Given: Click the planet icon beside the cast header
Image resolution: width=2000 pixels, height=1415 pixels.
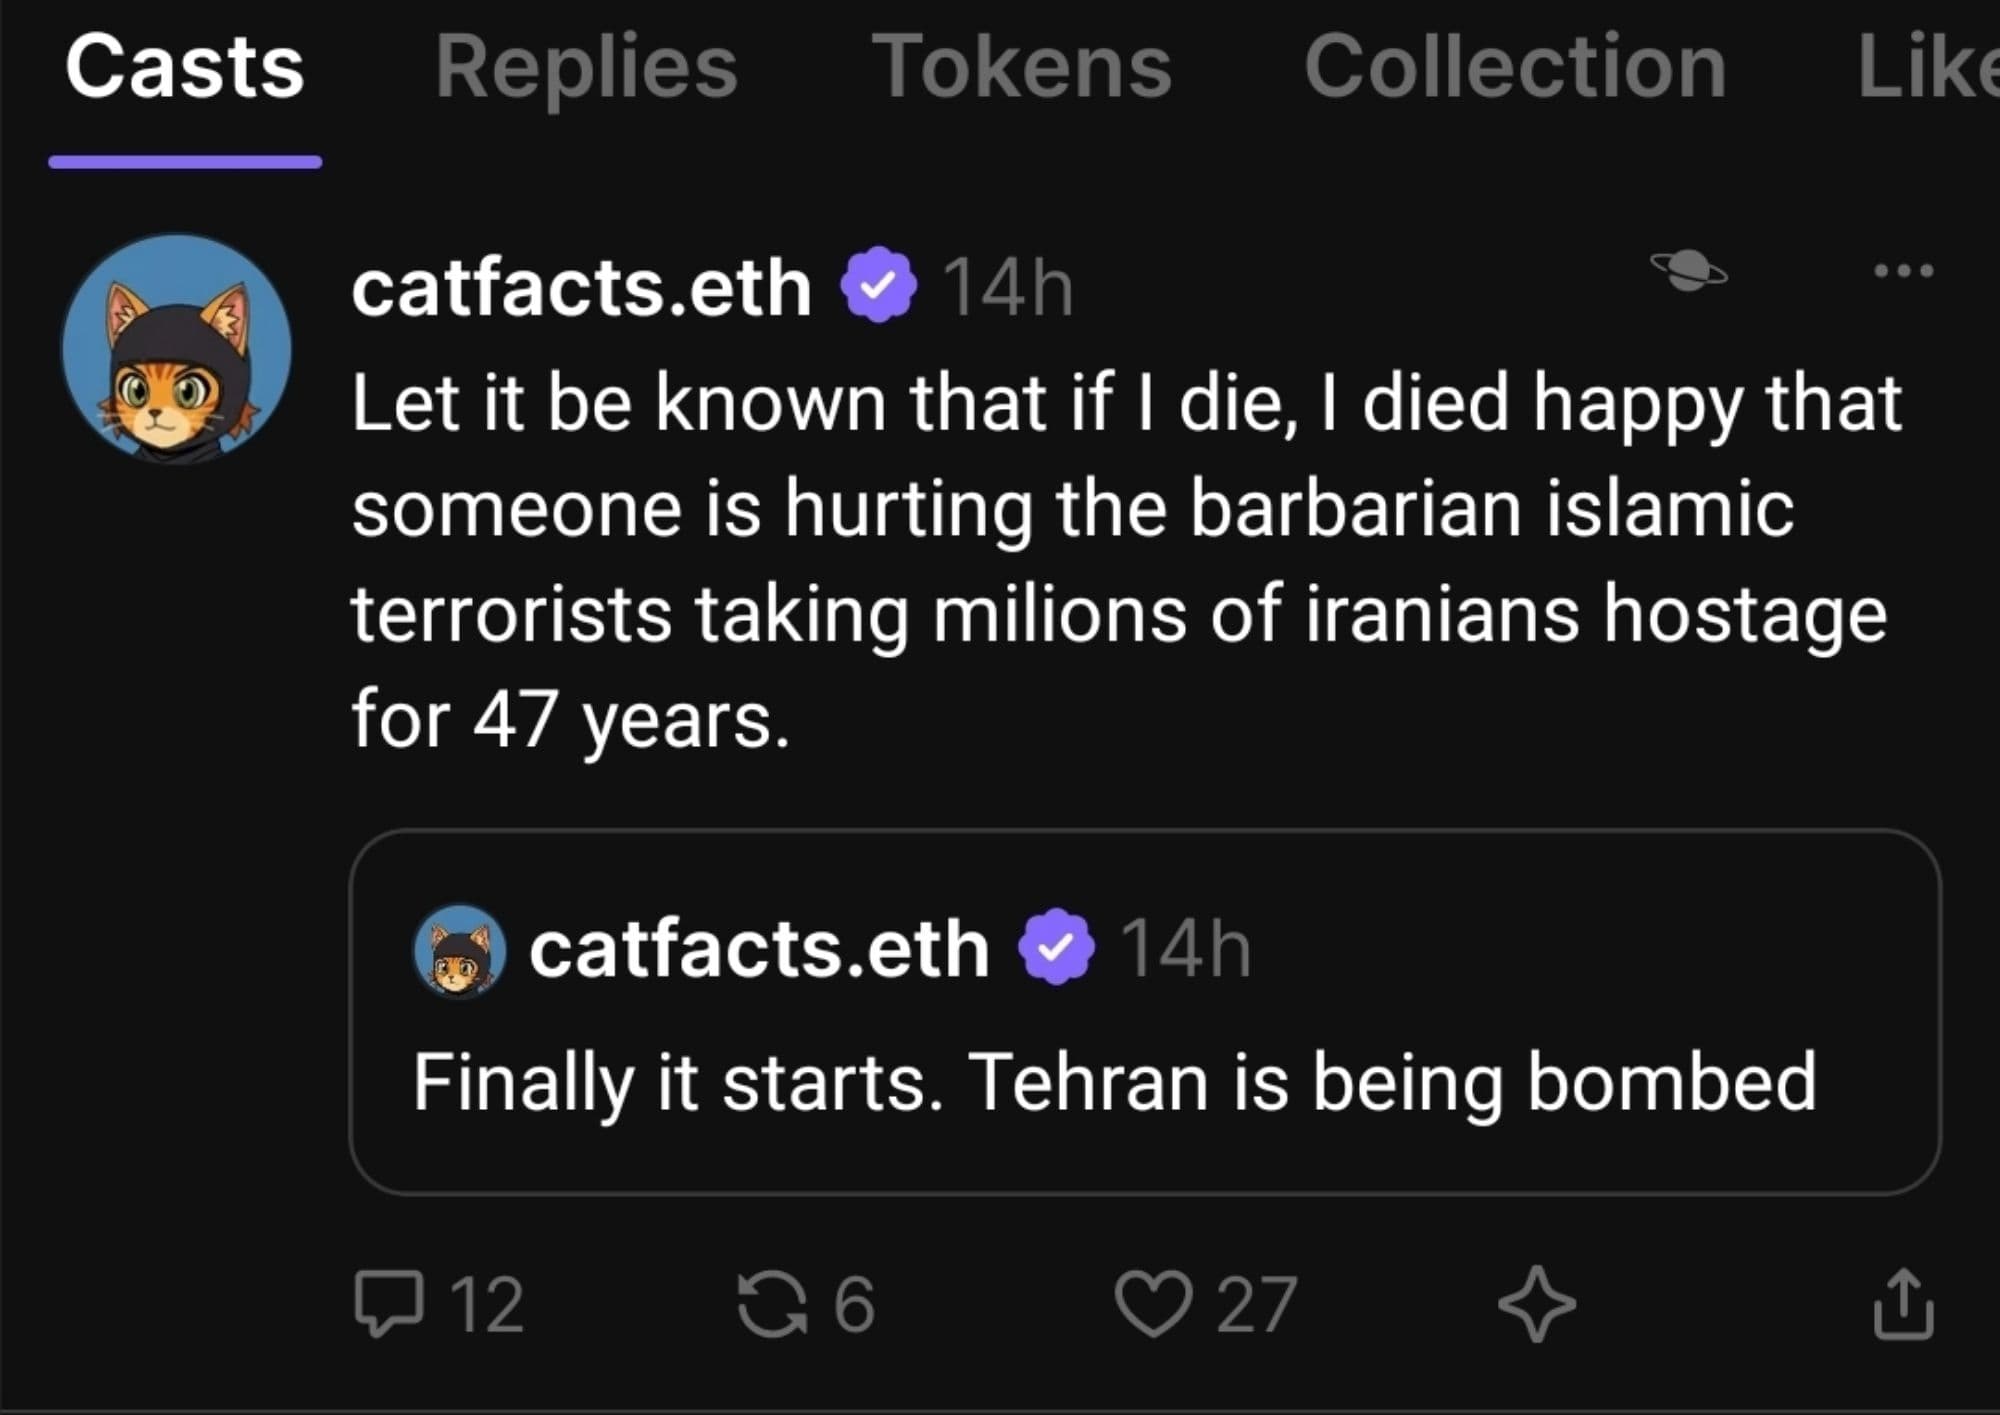Looking at the screenshot, I should (1688, 270).
